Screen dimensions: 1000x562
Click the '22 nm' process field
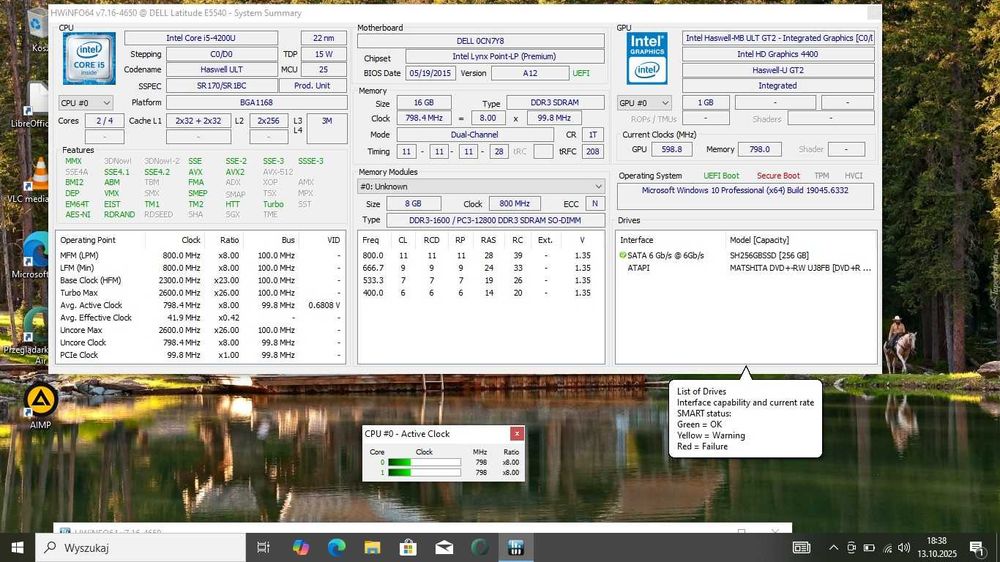coord(323,38)
